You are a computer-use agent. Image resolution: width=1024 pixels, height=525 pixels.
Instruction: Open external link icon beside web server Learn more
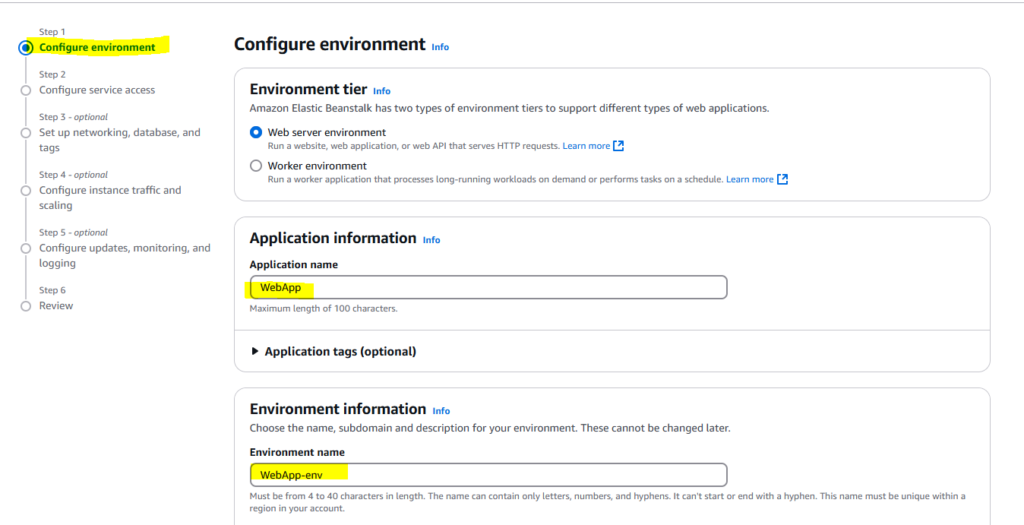click(619, 146)
